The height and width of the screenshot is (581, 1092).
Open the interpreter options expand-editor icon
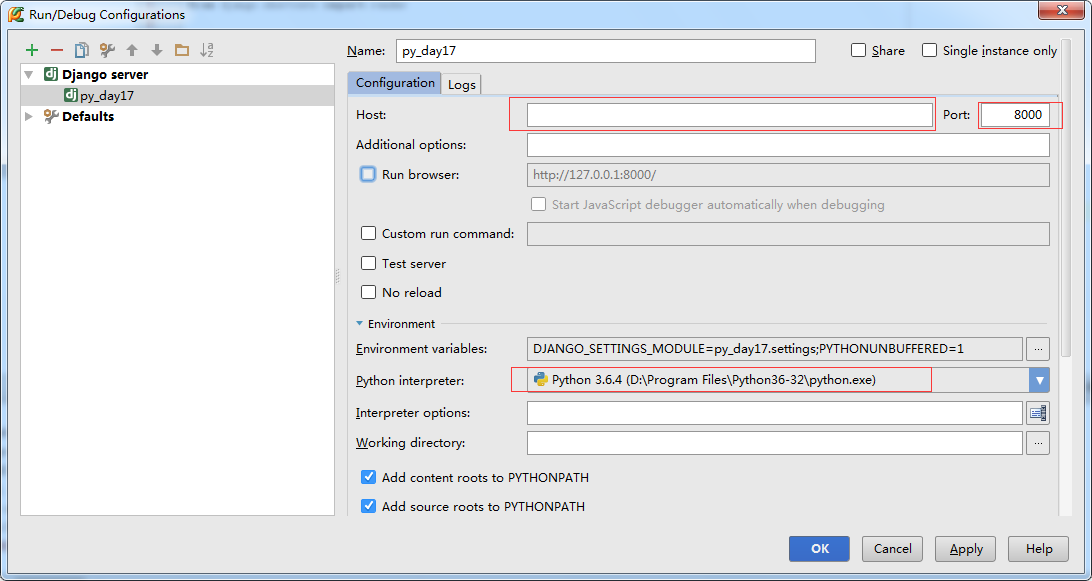point(1037,413)
